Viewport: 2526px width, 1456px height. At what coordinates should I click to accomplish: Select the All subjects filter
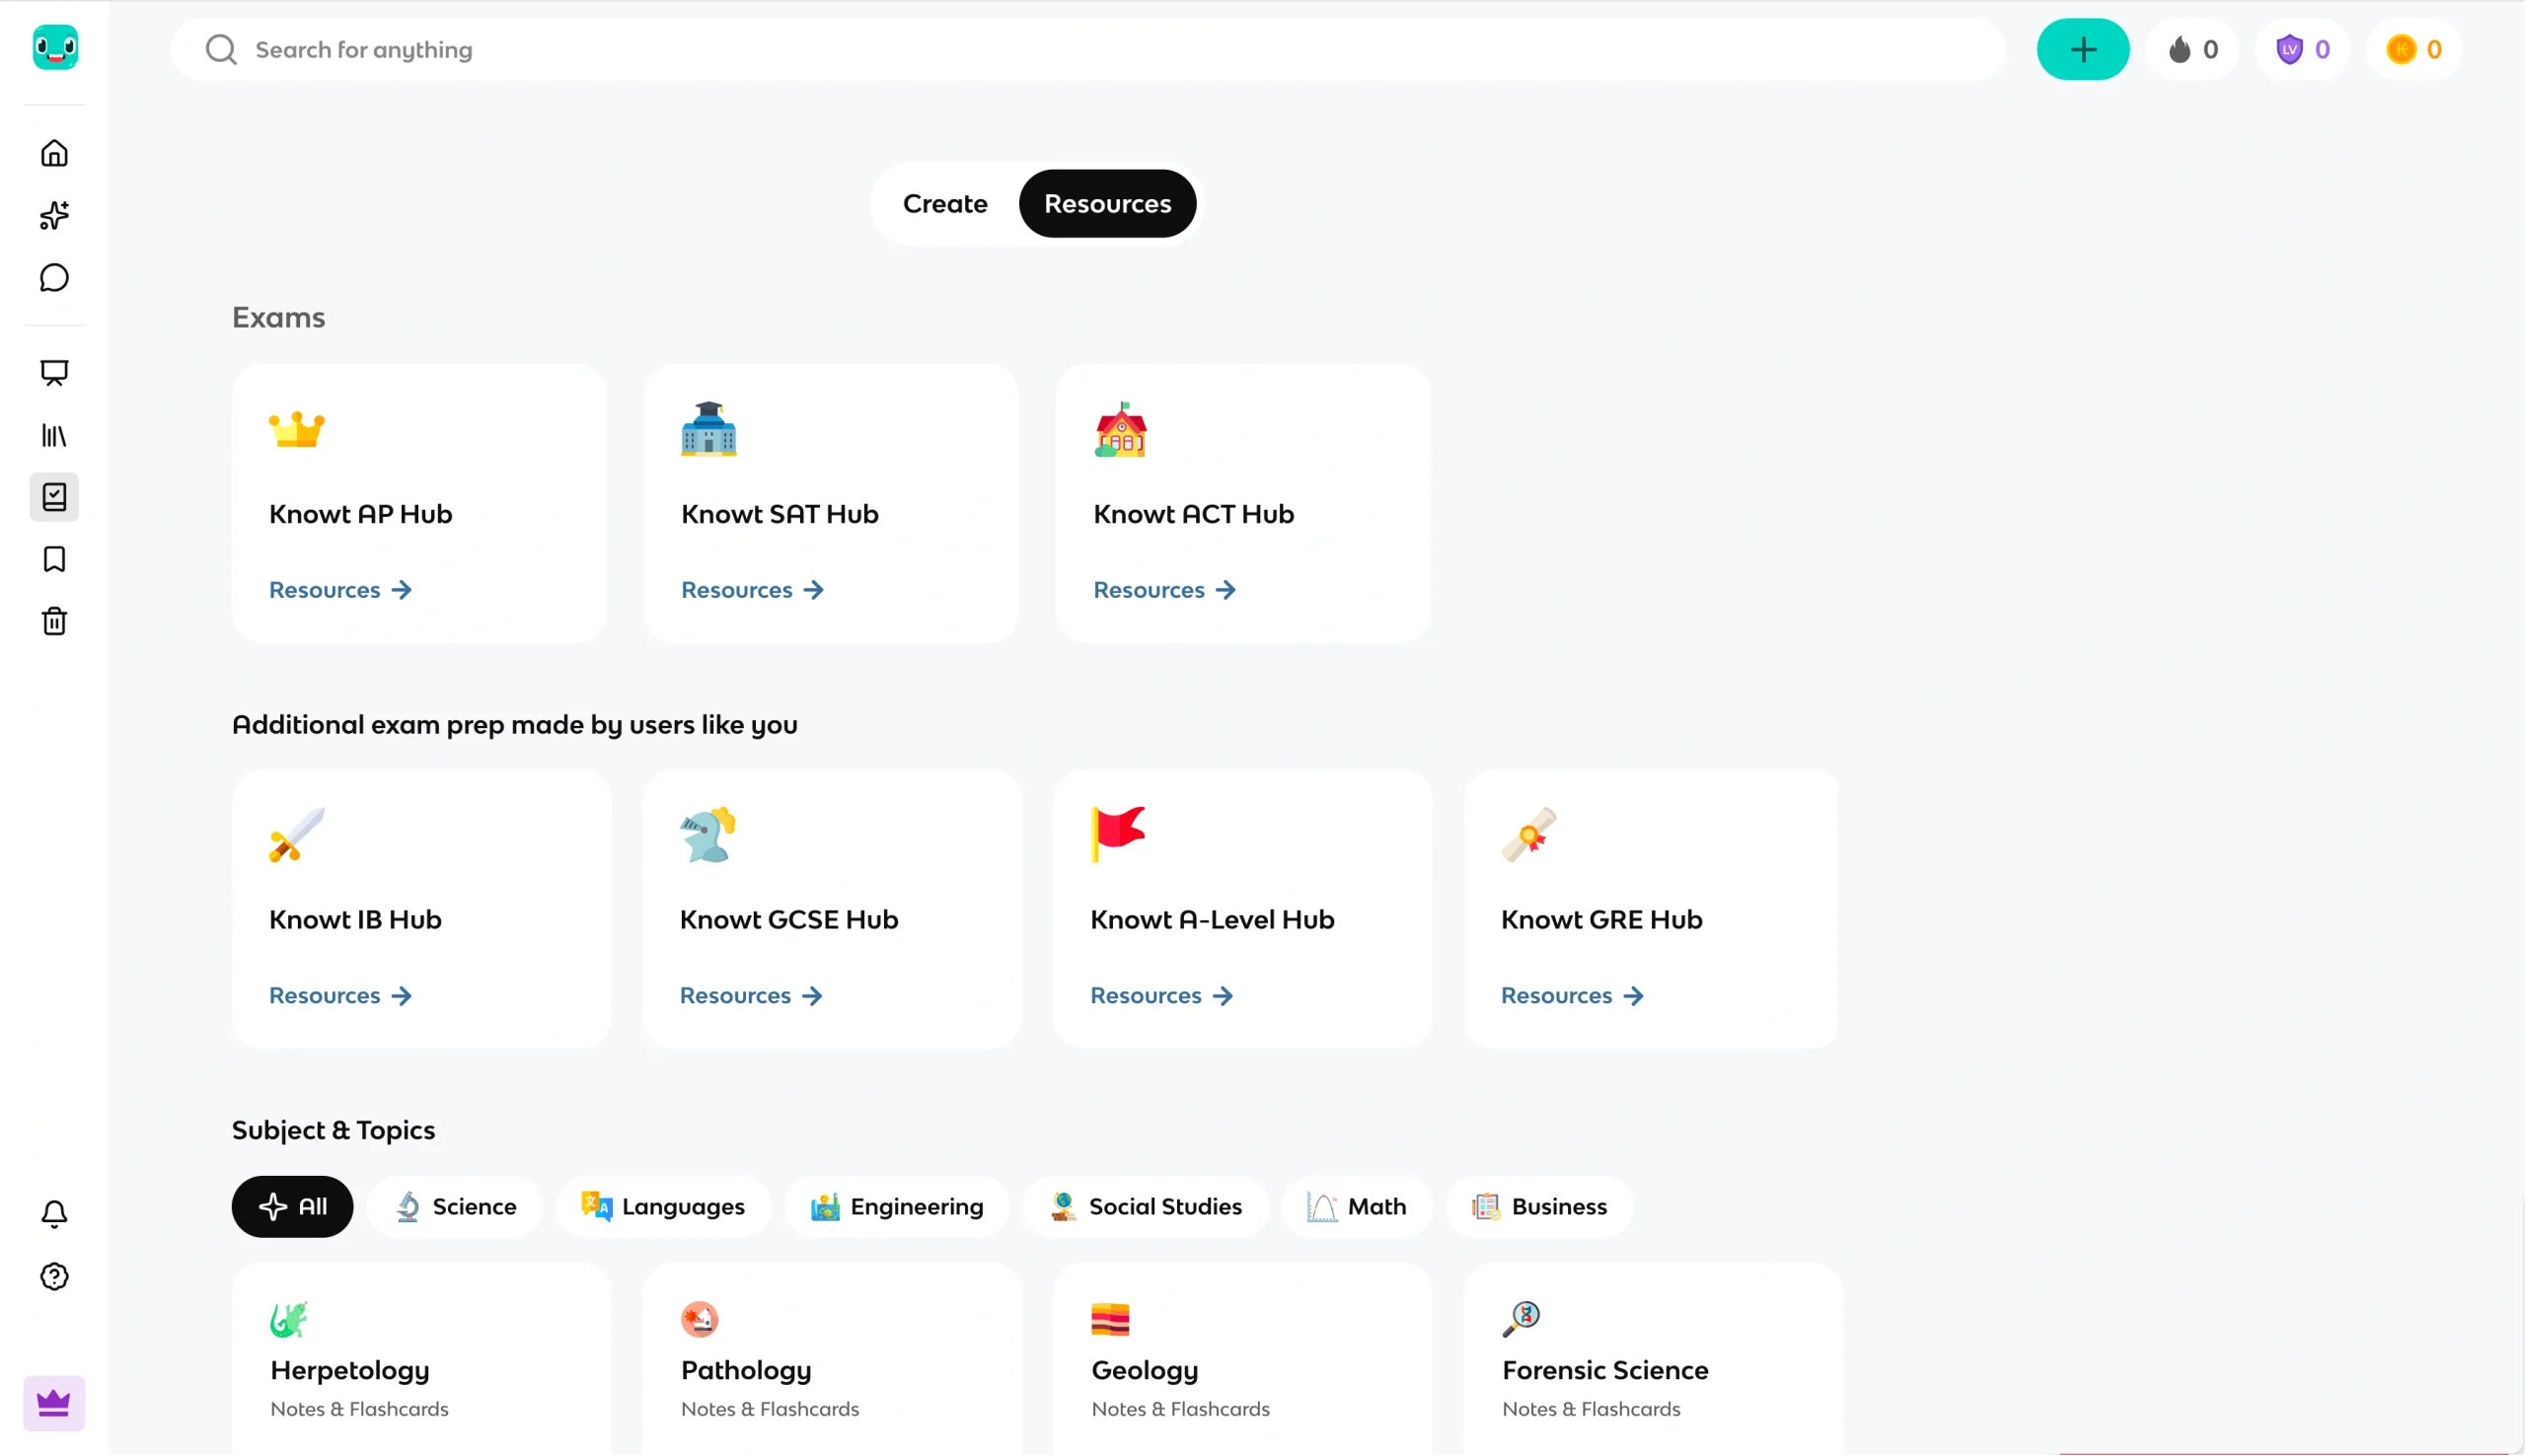(x=292, y=1207)
